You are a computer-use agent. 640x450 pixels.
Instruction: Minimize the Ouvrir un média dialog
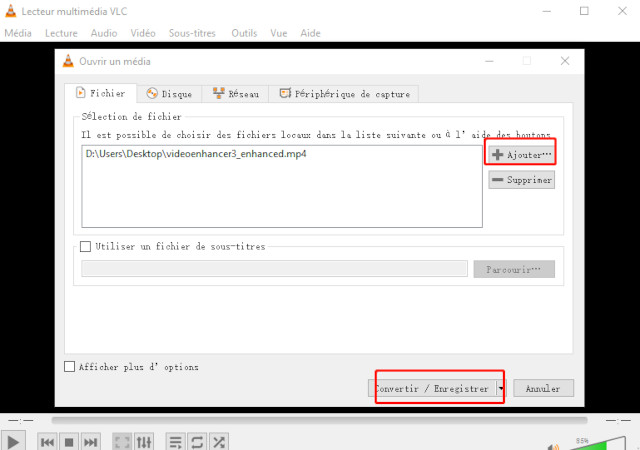click(x=489, y=61)
